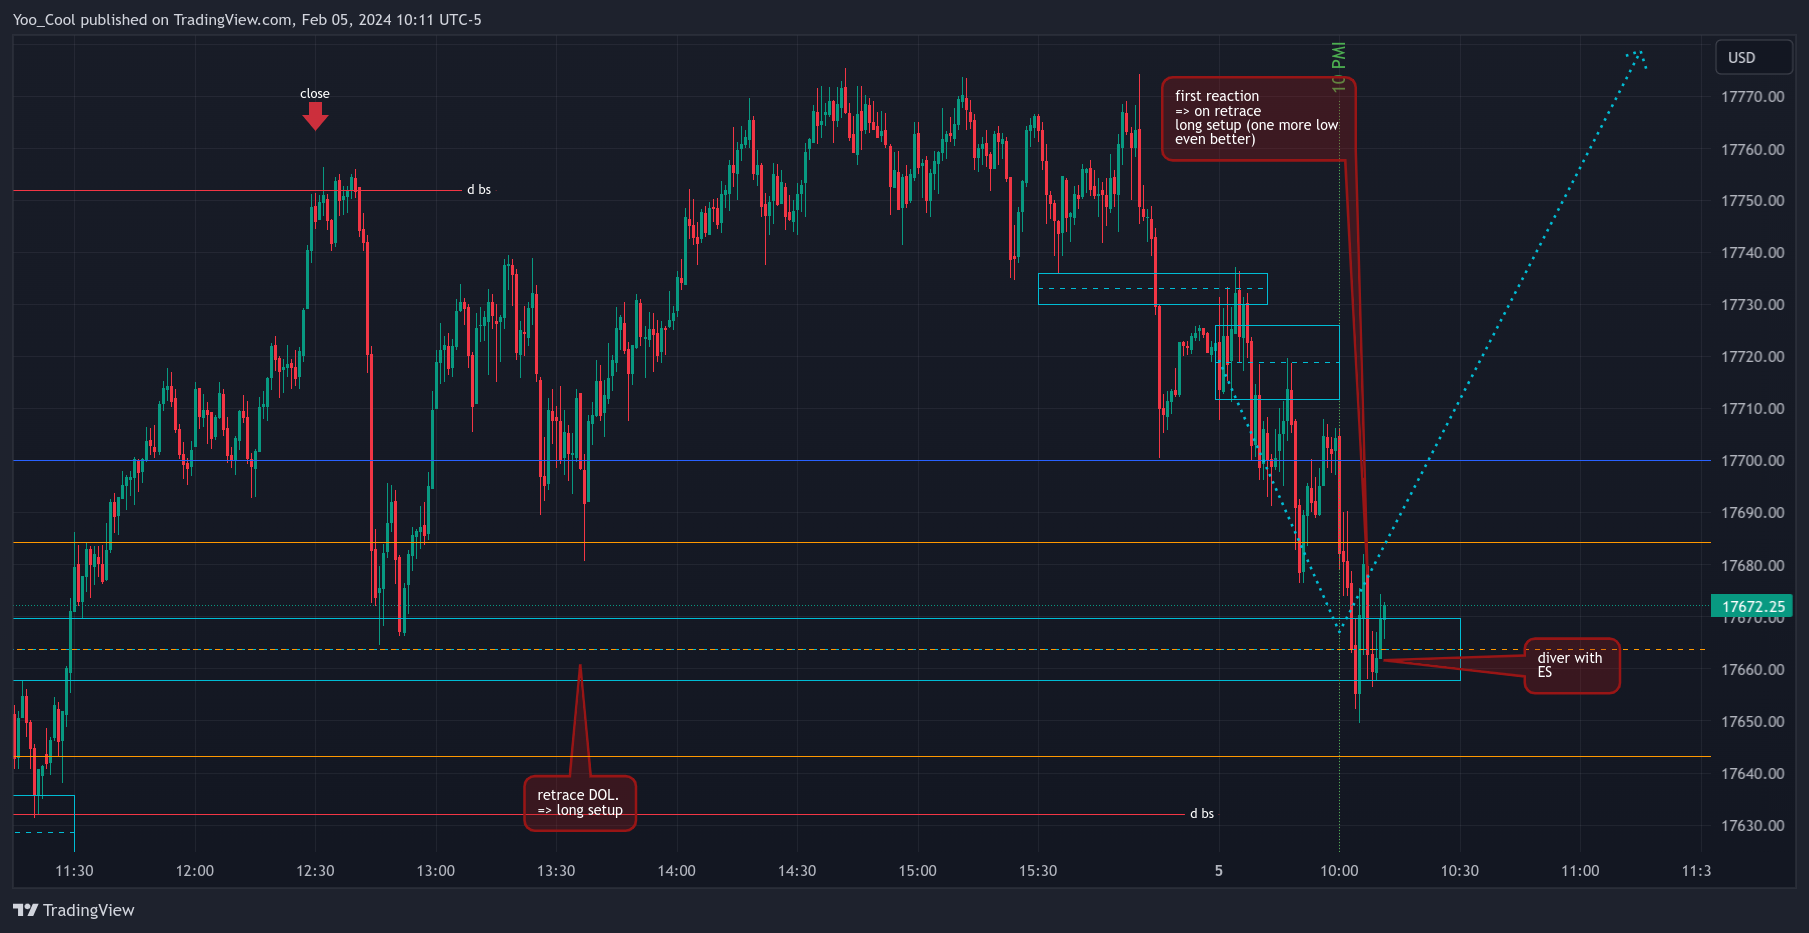Click the date '5' on time axis

click(x=1218, y=871)
